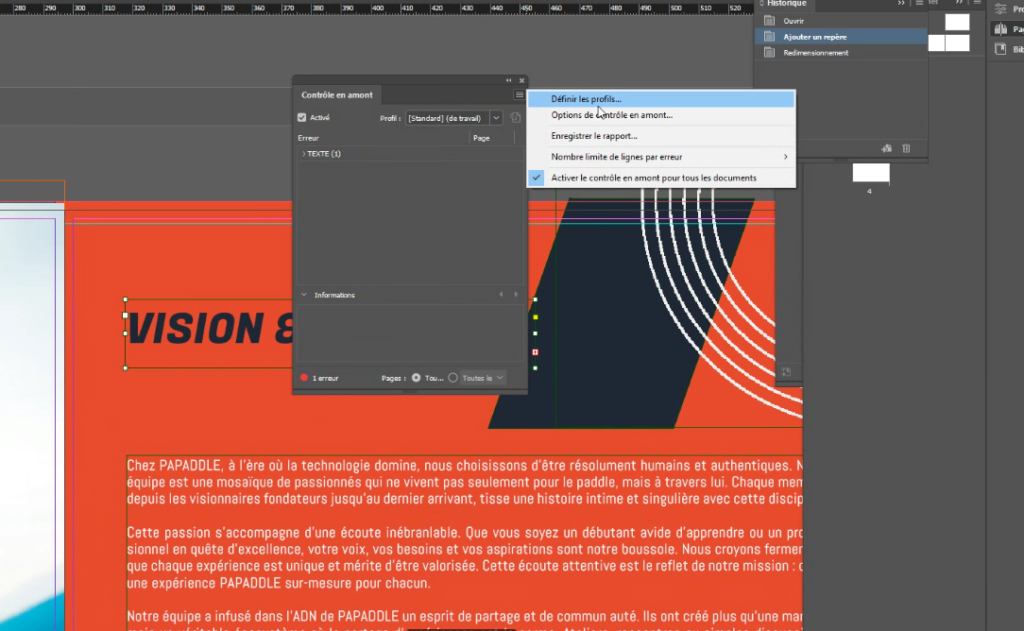Open the Pages panel icon in the right dock

[x=1001, y=29]
